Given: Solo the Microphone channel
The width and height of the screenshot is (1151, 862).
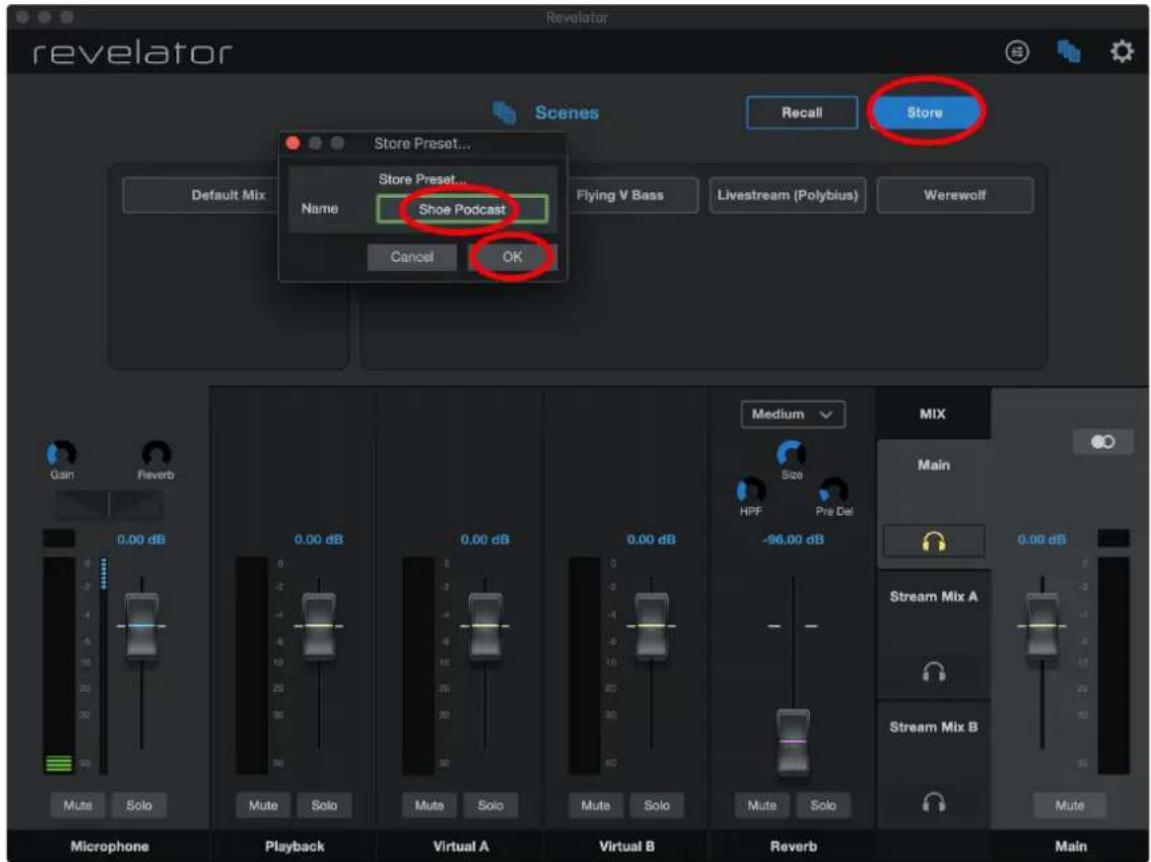Looking at the screenshot, I should tap(139, 805).
